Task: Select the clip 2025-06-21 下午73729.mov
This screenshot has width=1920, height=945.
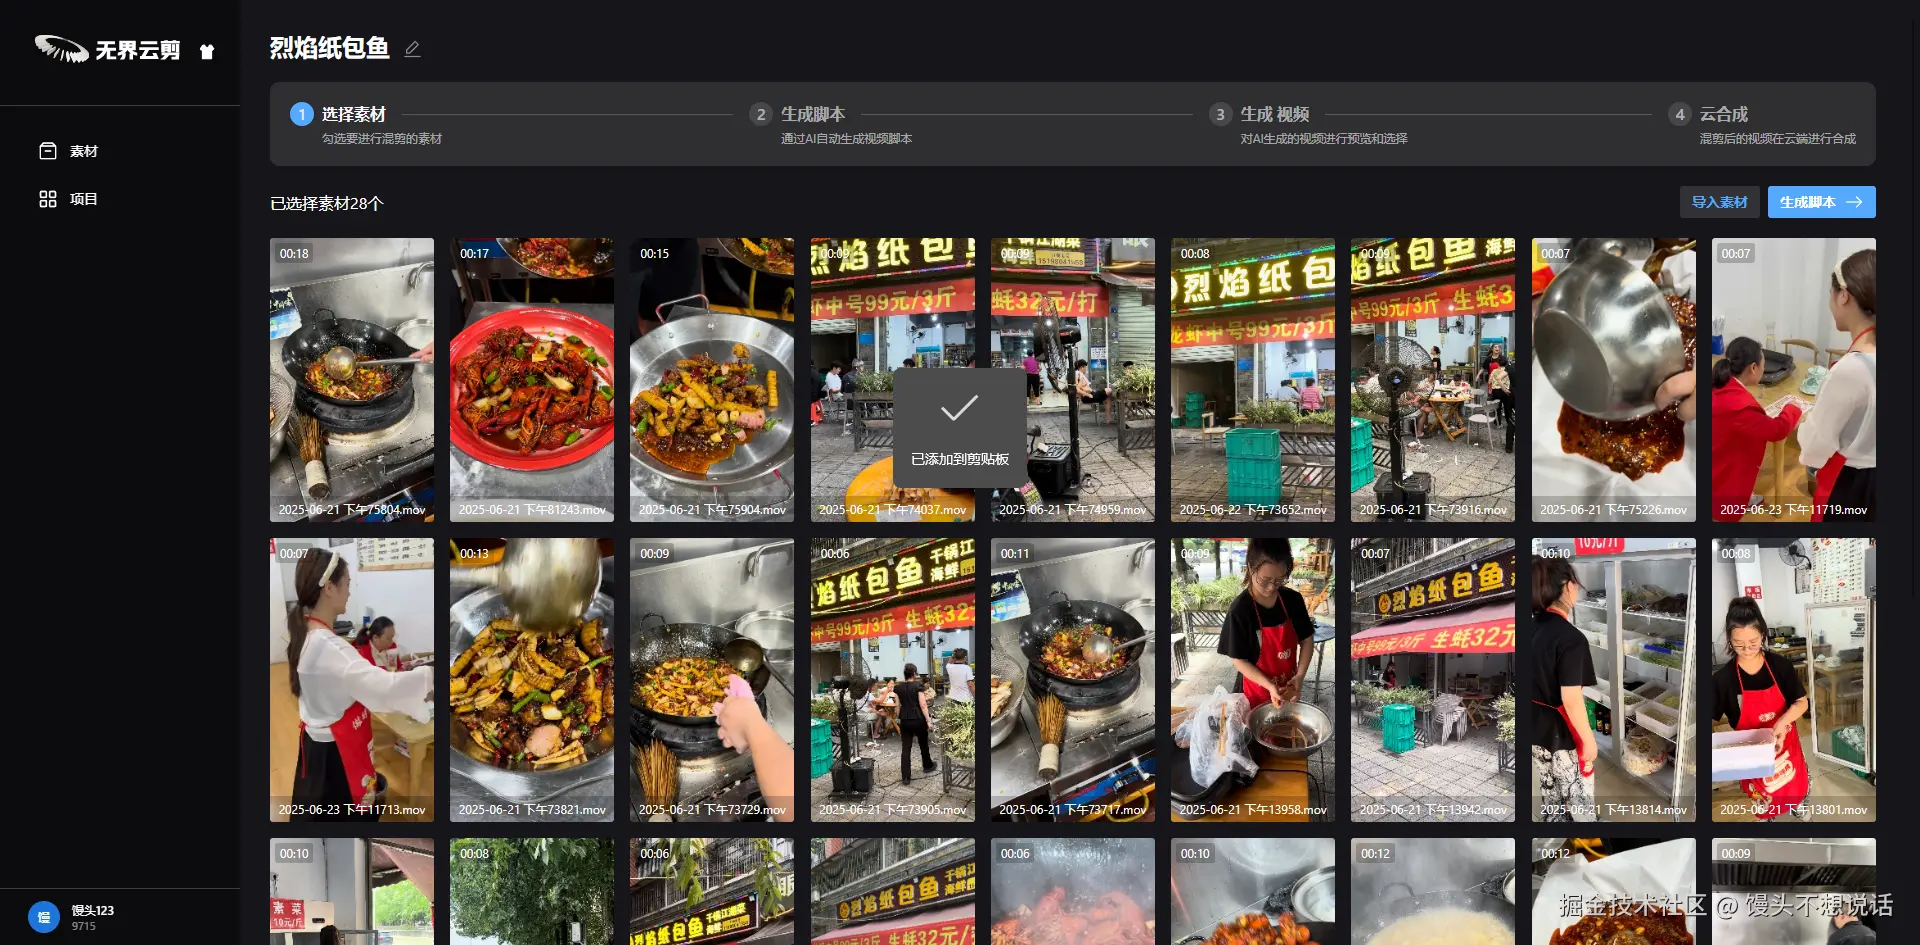Action: 712,680
